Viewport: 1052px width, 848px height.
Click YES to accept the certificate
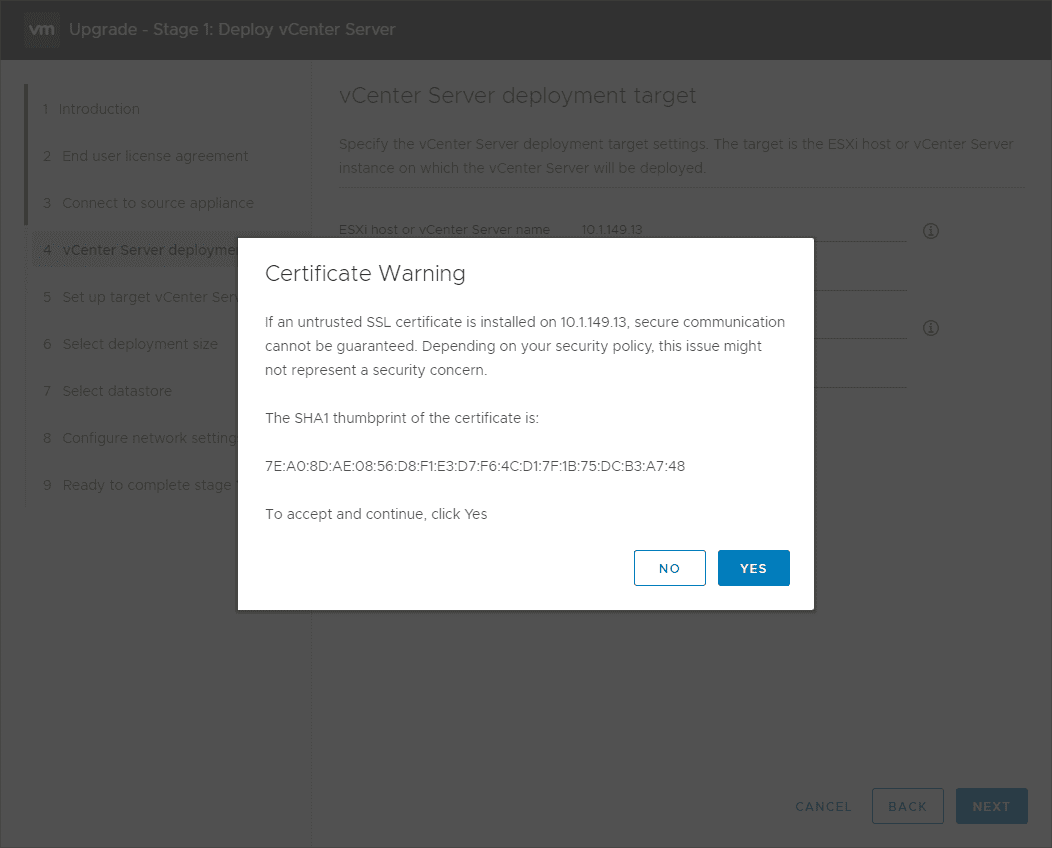coord(753,568)
